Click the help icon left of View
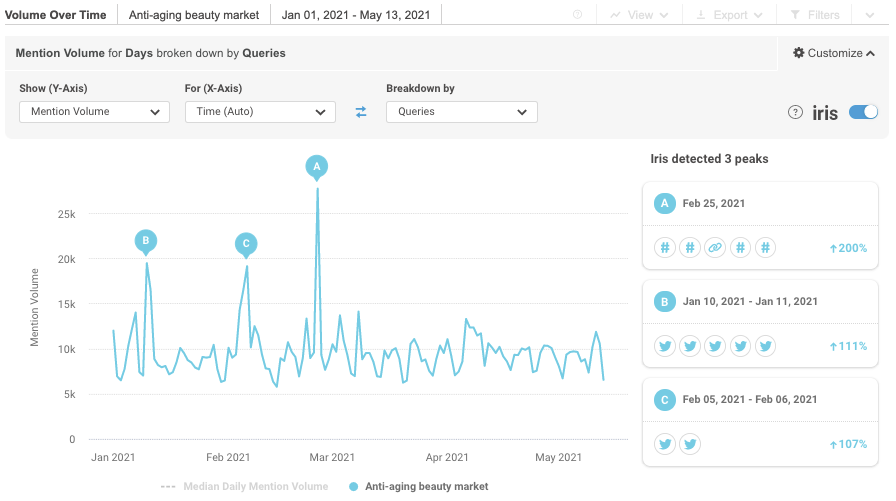This screenshot has height=501, width=896. (578, 16)
